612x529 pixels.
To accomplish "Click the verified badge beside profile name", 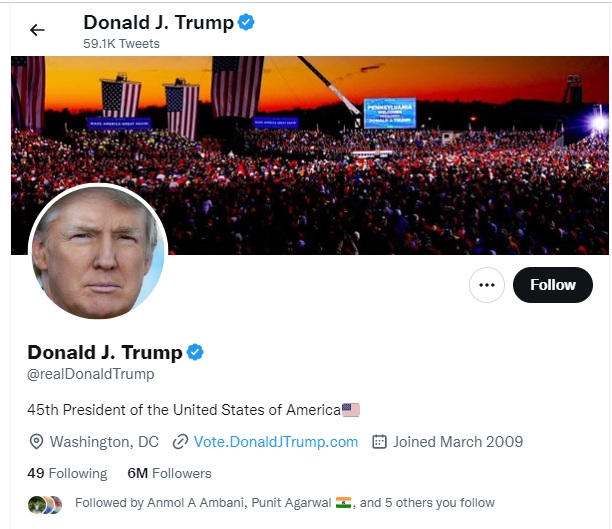I will [x=196, y=352].
